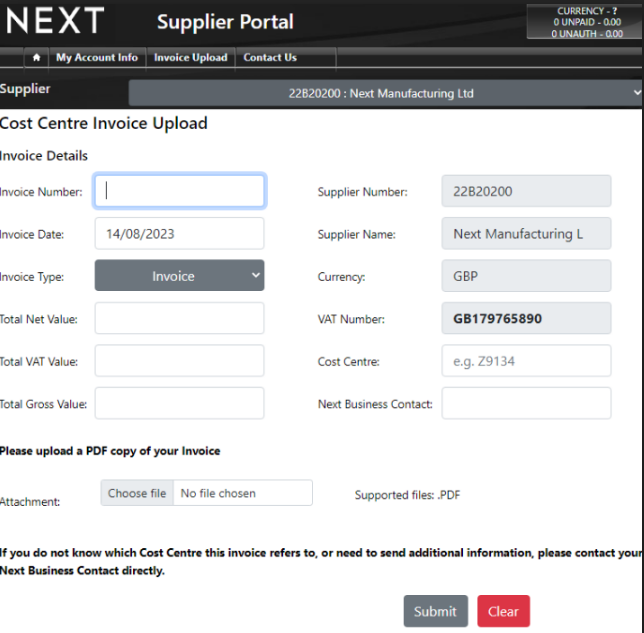Focus the Total Net Value field
Screen dimensions: 644x633
pyautogui.click(x=180, y=319)
